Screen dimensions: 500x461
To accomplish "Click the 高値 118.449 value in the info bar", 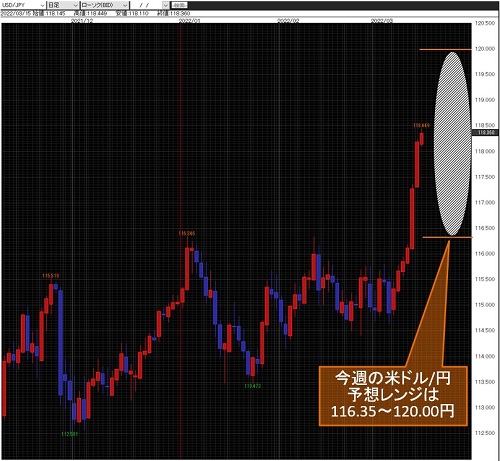I will [91, 14].
